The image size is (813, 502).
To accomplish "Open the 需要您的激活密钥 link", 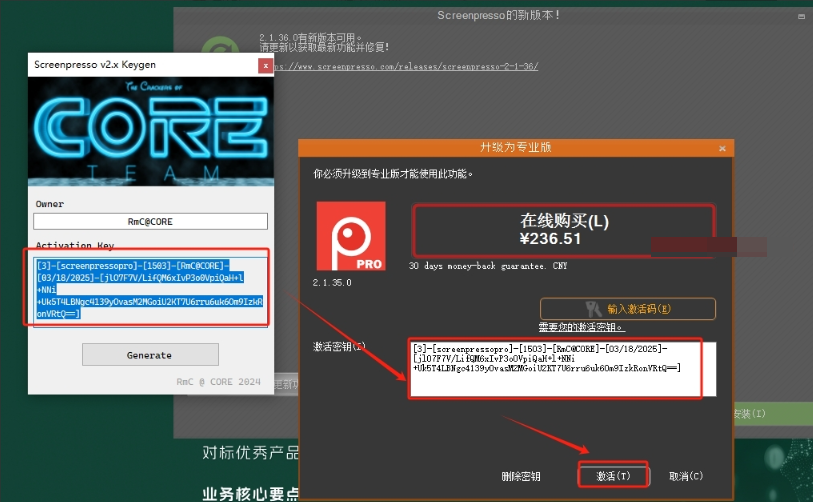I will point(582,327).
